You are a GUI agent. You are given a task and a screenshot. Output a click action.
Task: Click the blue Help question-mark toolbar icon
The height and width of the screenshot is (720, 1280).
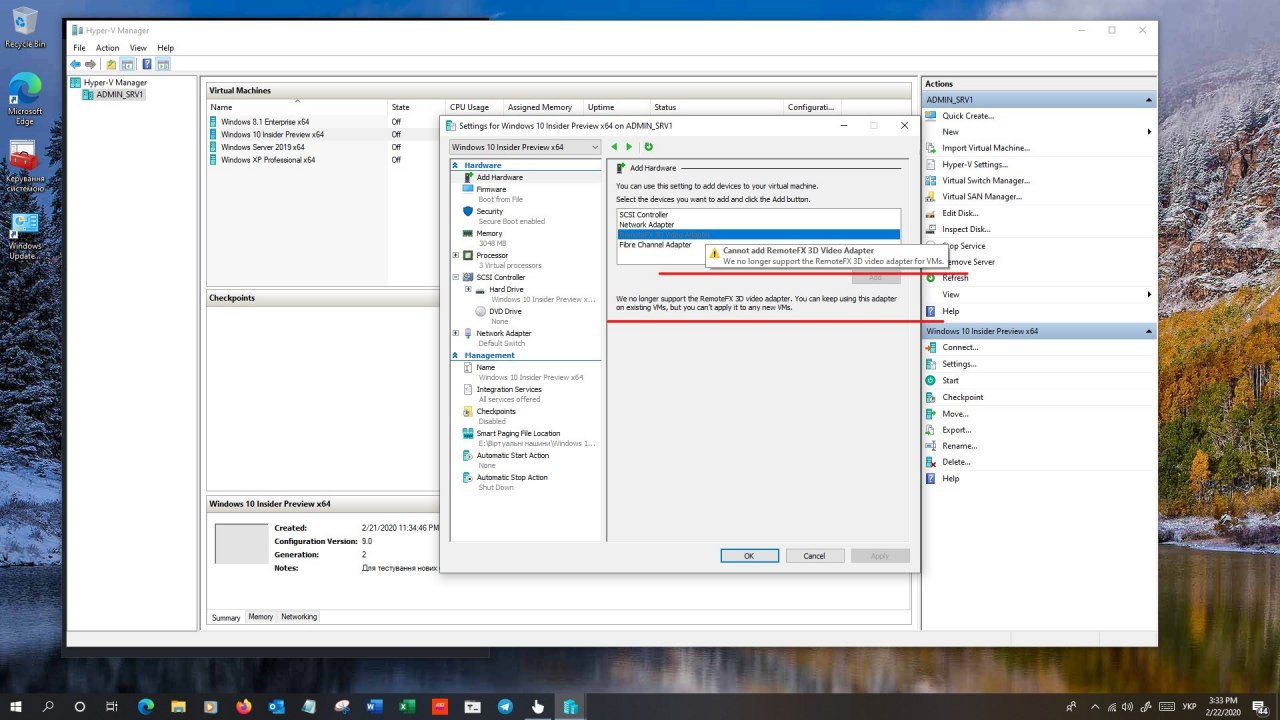(147, 64)
